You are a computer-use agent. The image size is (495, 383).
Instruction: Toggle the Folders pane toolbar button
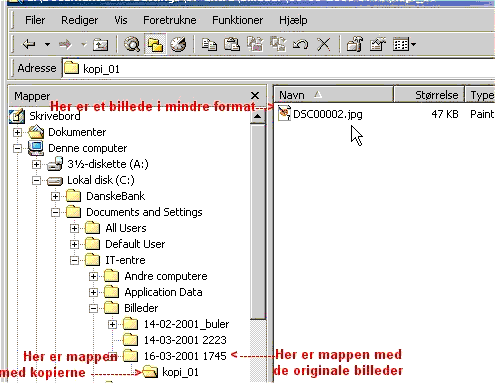point(155,44)
